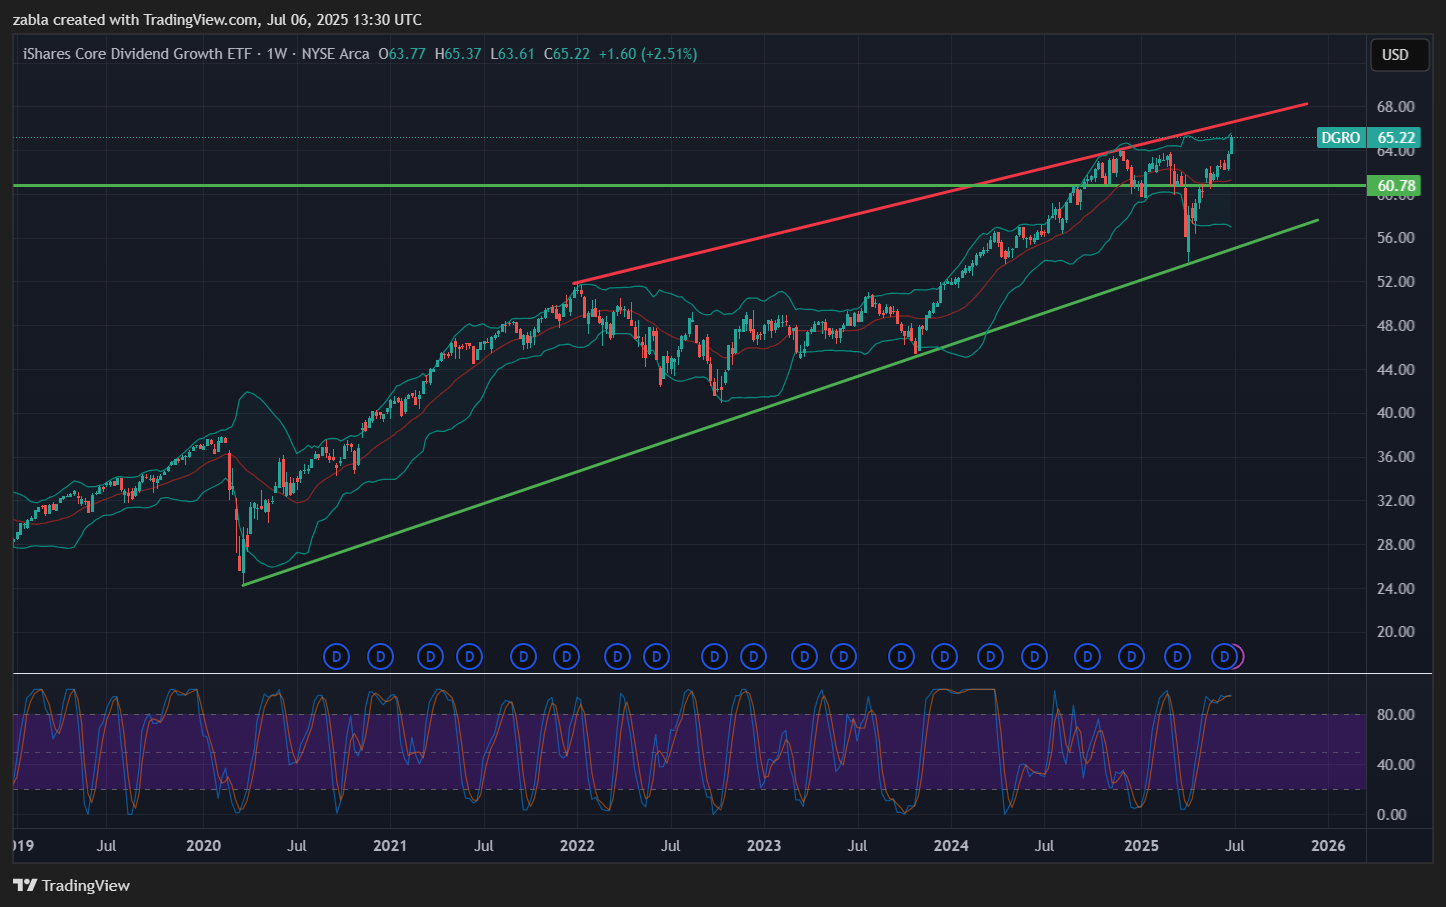
Task: Click the 20.00 label on price axis
Action: coord(1395,632)
